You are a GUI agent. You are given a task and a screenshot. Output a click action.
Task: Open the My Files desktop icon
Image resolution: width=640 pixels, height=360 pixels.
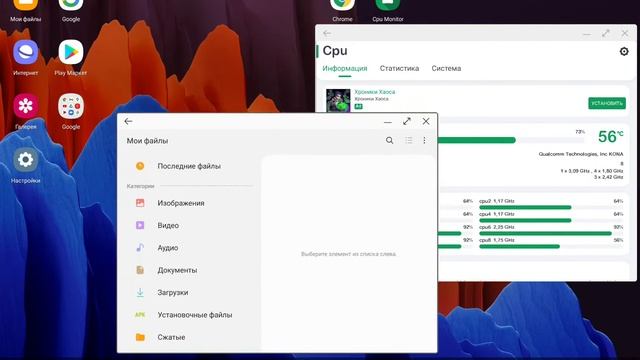click(x=26, y=5)
